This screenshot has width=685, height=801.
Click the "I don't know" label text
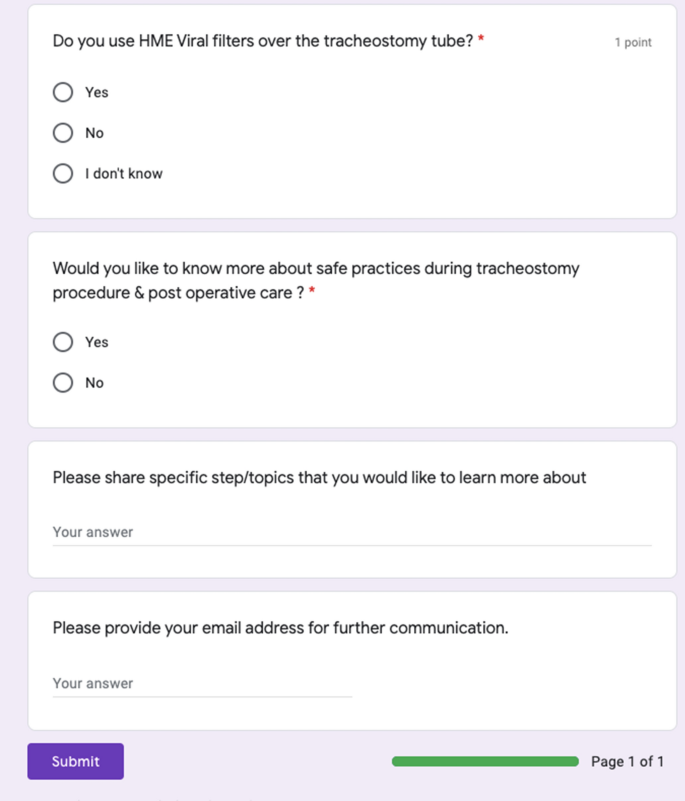tap(124, 174)
